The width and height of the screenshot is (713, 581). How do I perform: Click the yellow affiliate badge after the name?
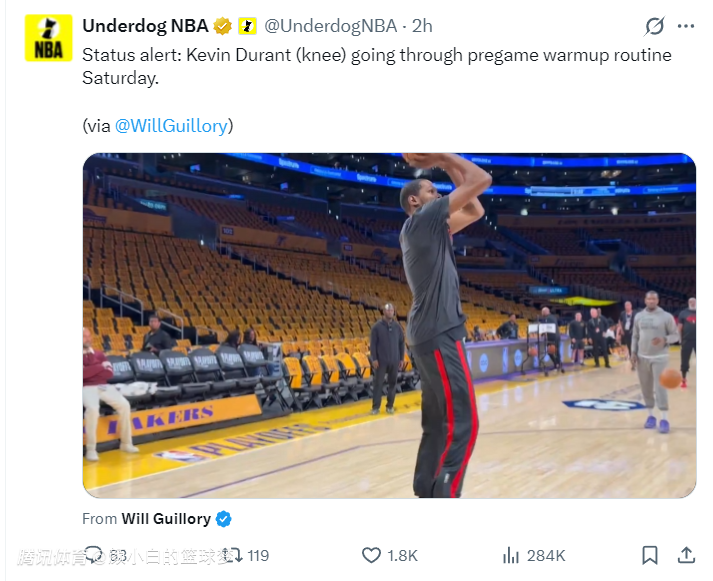[247, 26]
